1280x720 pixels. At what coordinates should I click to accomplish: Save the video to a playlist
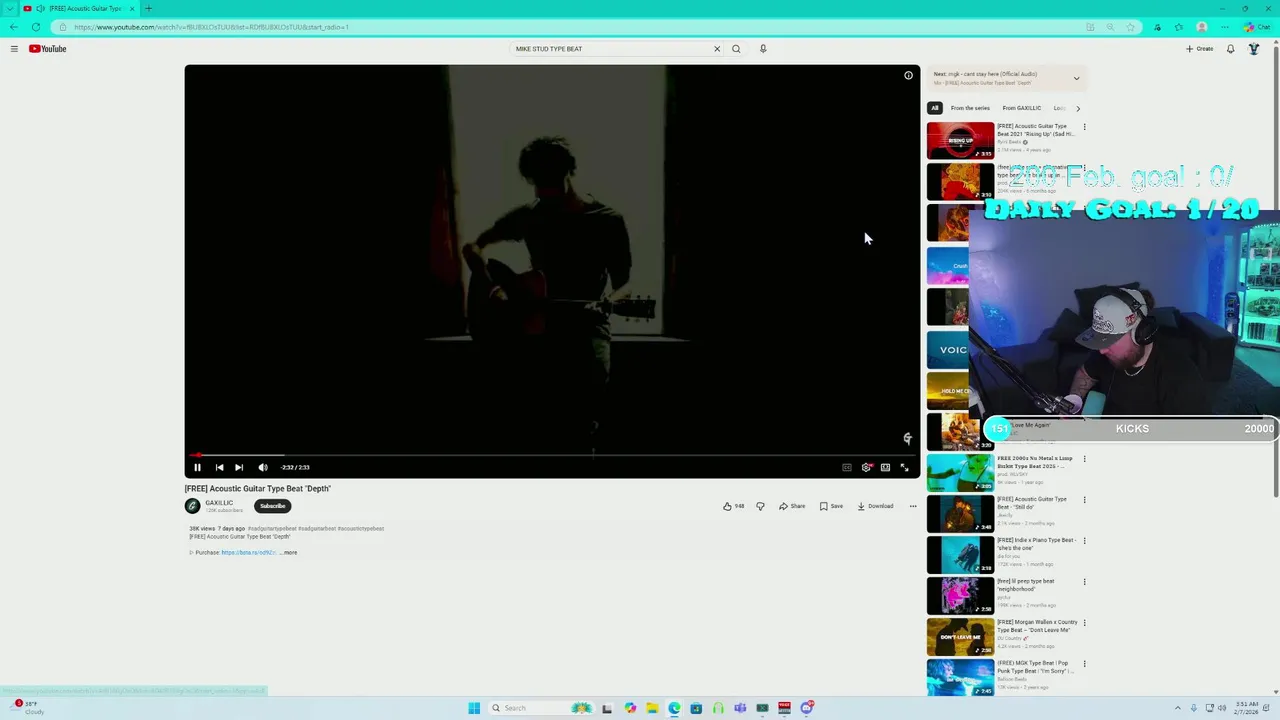pyautogui.click(x=831, y=506)
